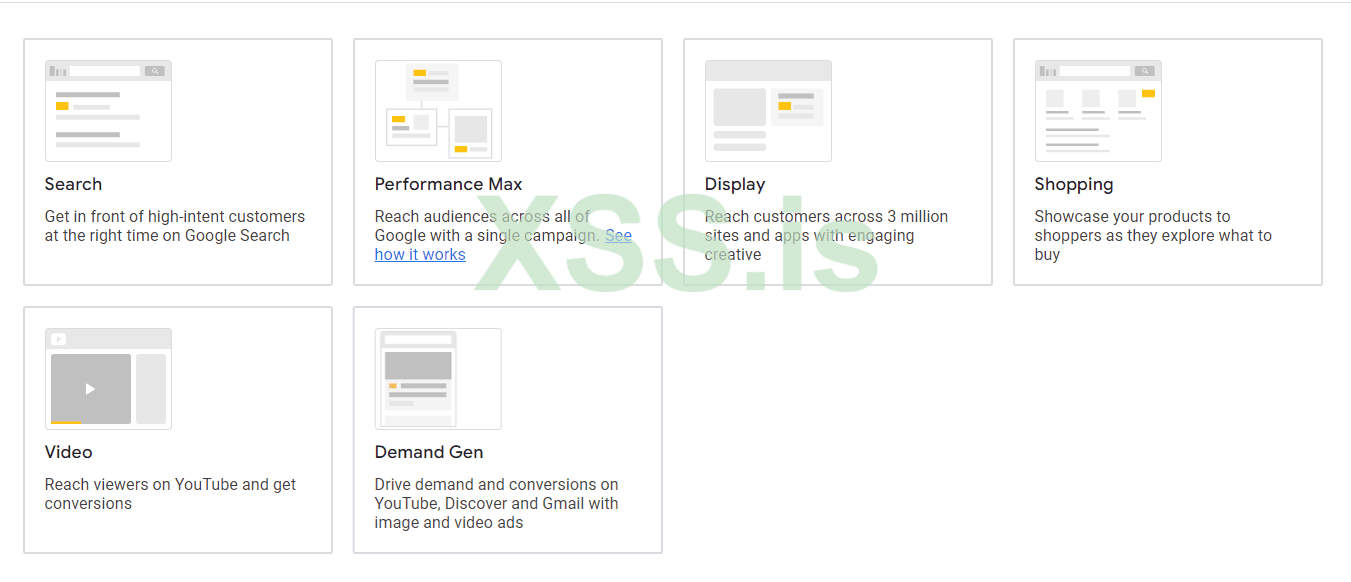1351x582 pixels.
Task: Click 'Get in front of high-intent customers' text
Action: (x=175, y=226)
